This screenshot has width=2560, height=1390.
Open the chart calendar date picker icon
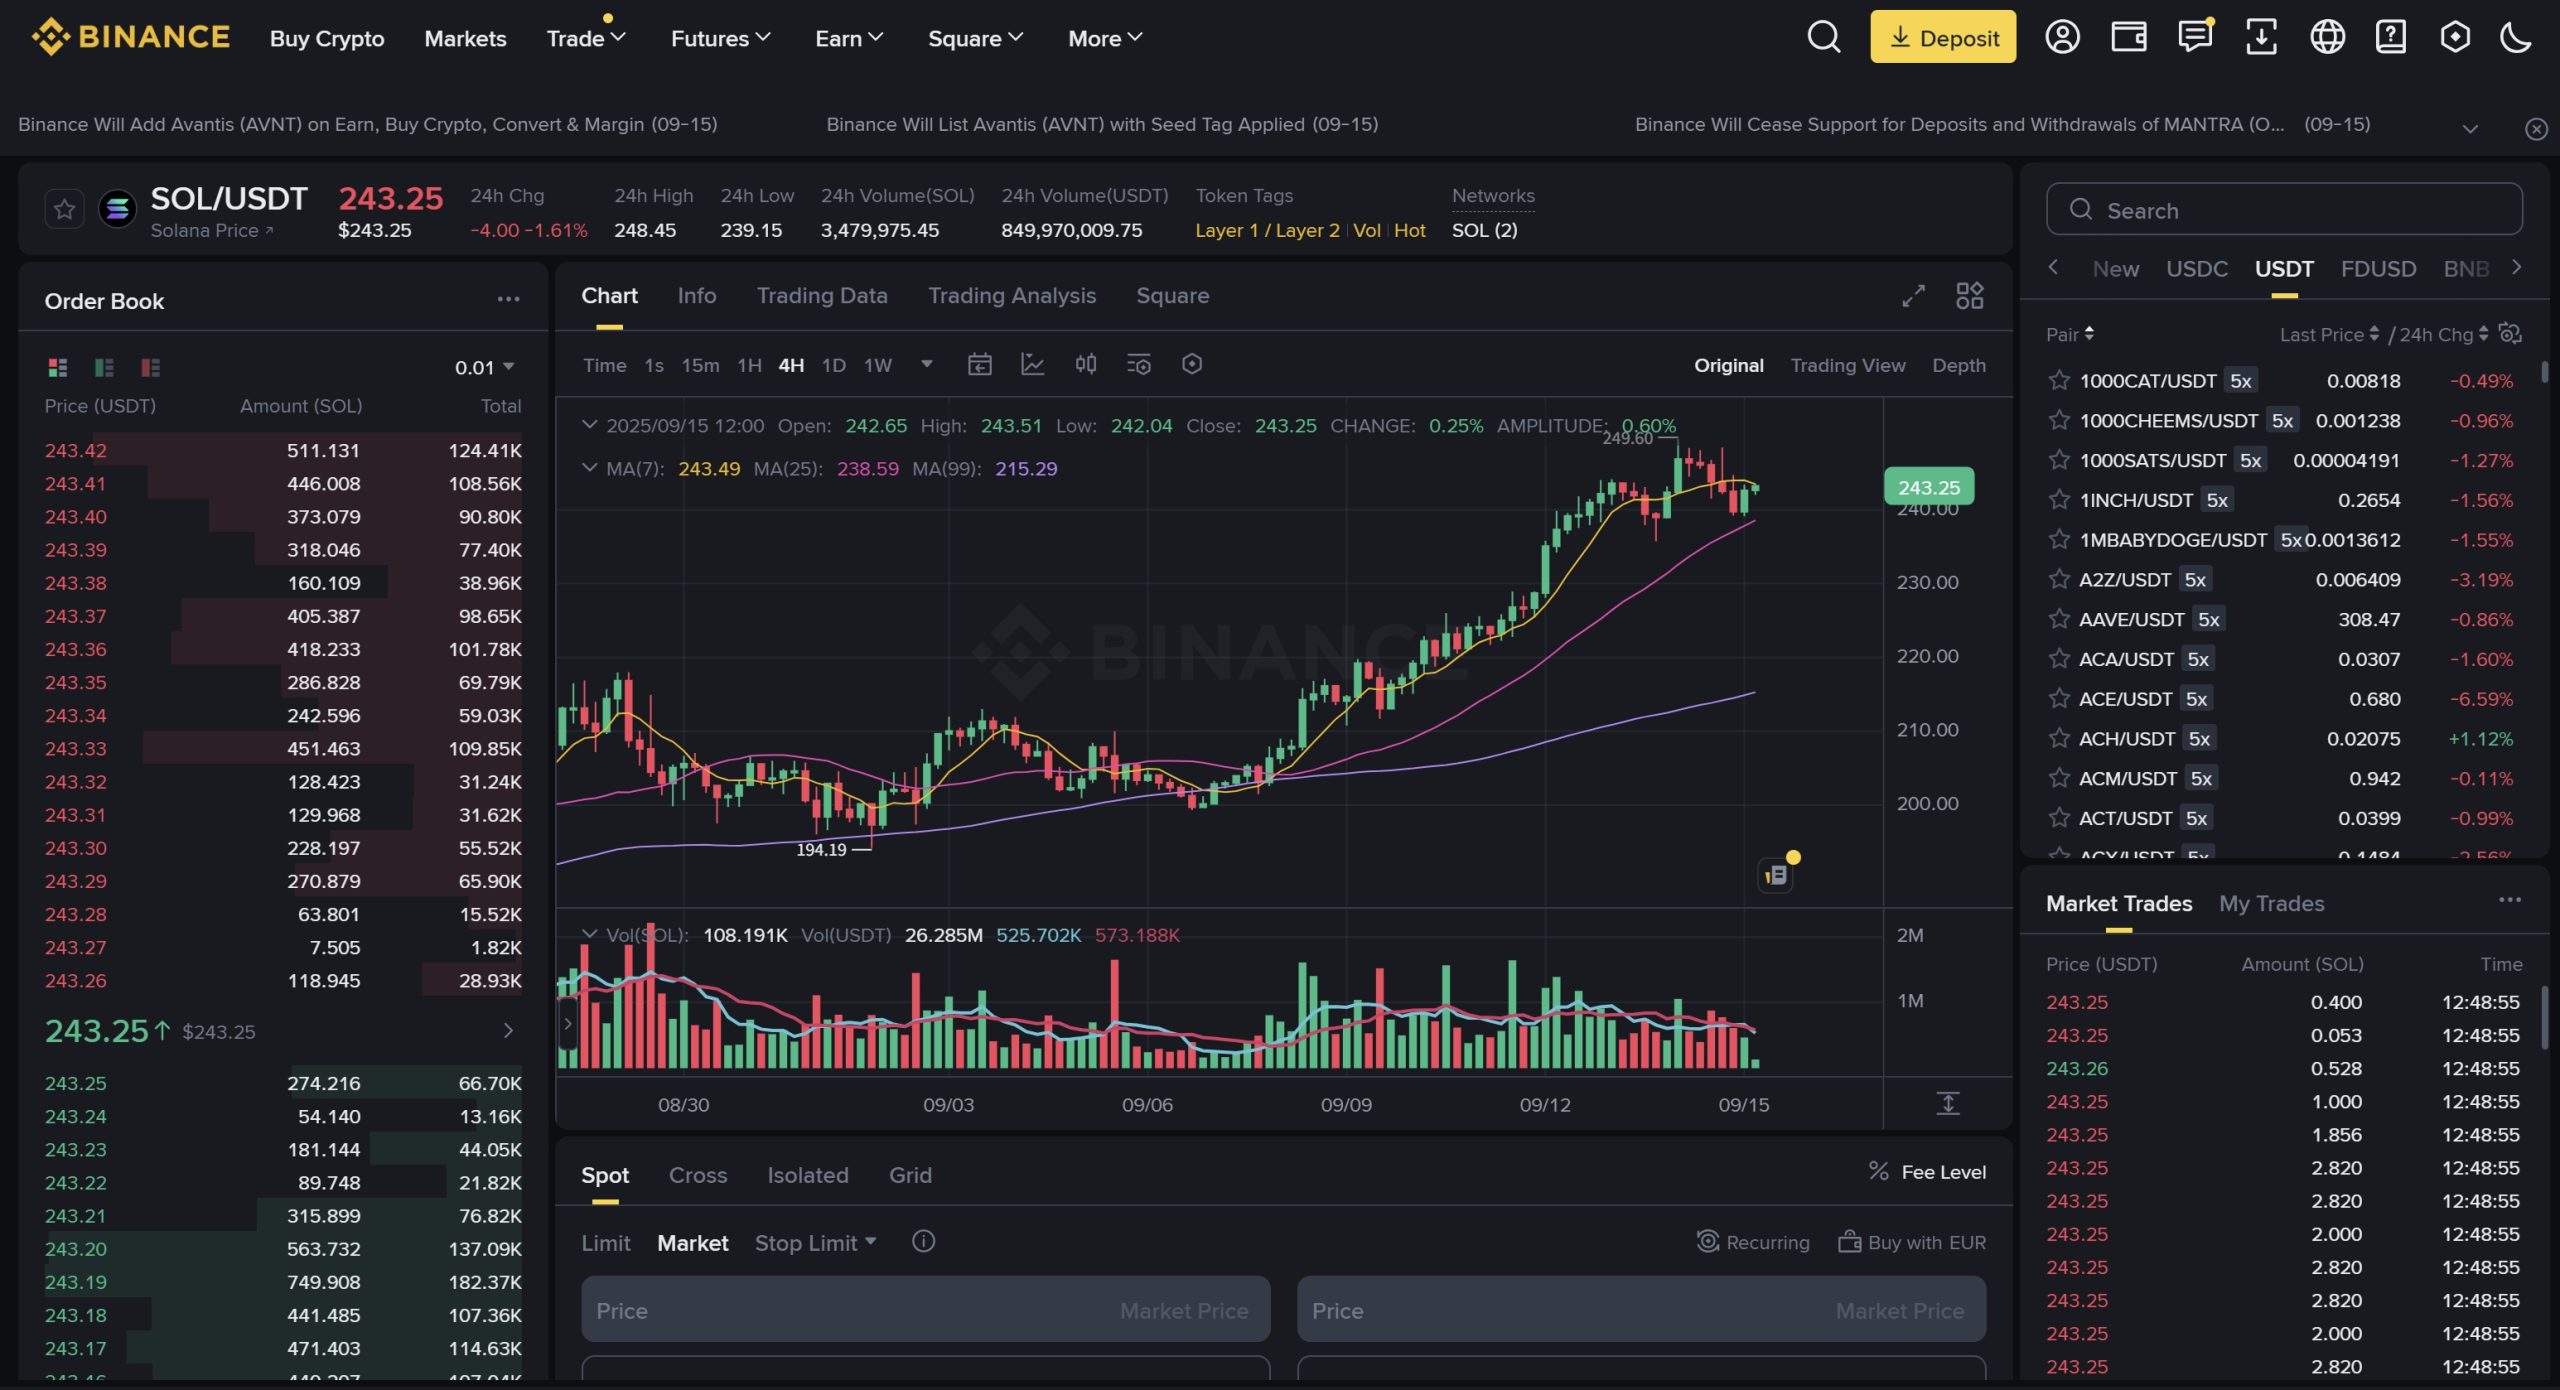979,364
